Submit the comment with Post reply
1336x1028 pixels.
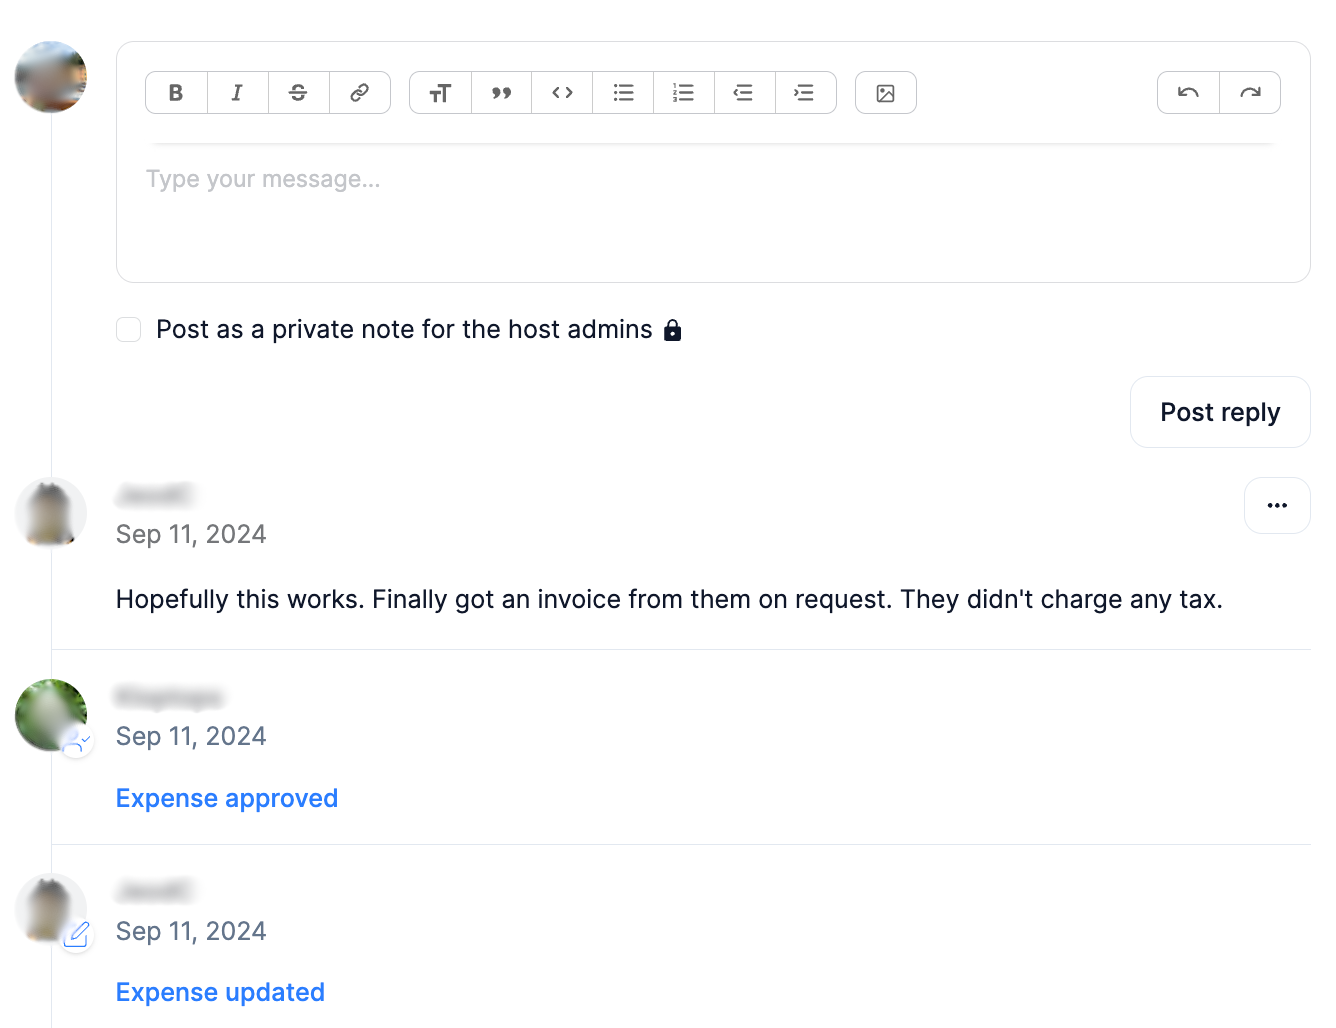[x=1219, y=412]
